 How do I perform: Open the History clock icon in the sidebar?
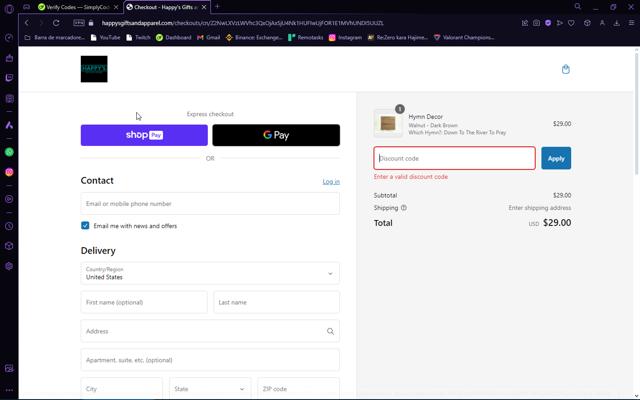[9, 226]
